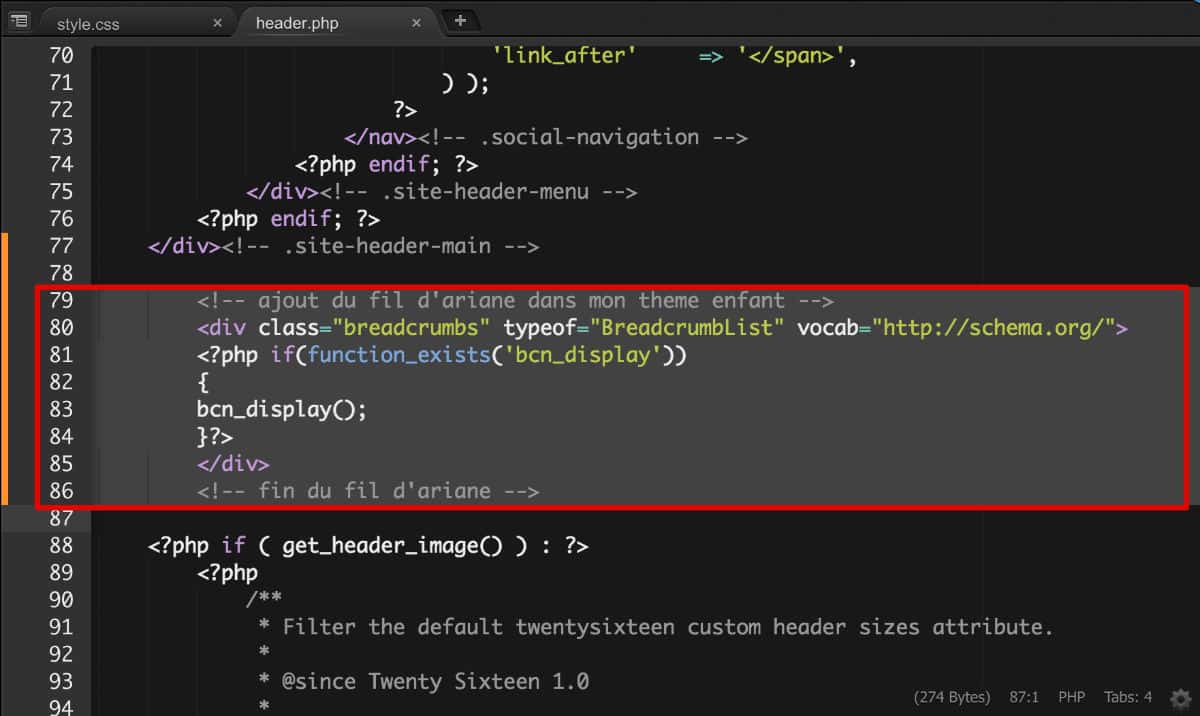Screen dimensions: 1200x716
Task: Close the header.php tab
Action: click(416, 22)
